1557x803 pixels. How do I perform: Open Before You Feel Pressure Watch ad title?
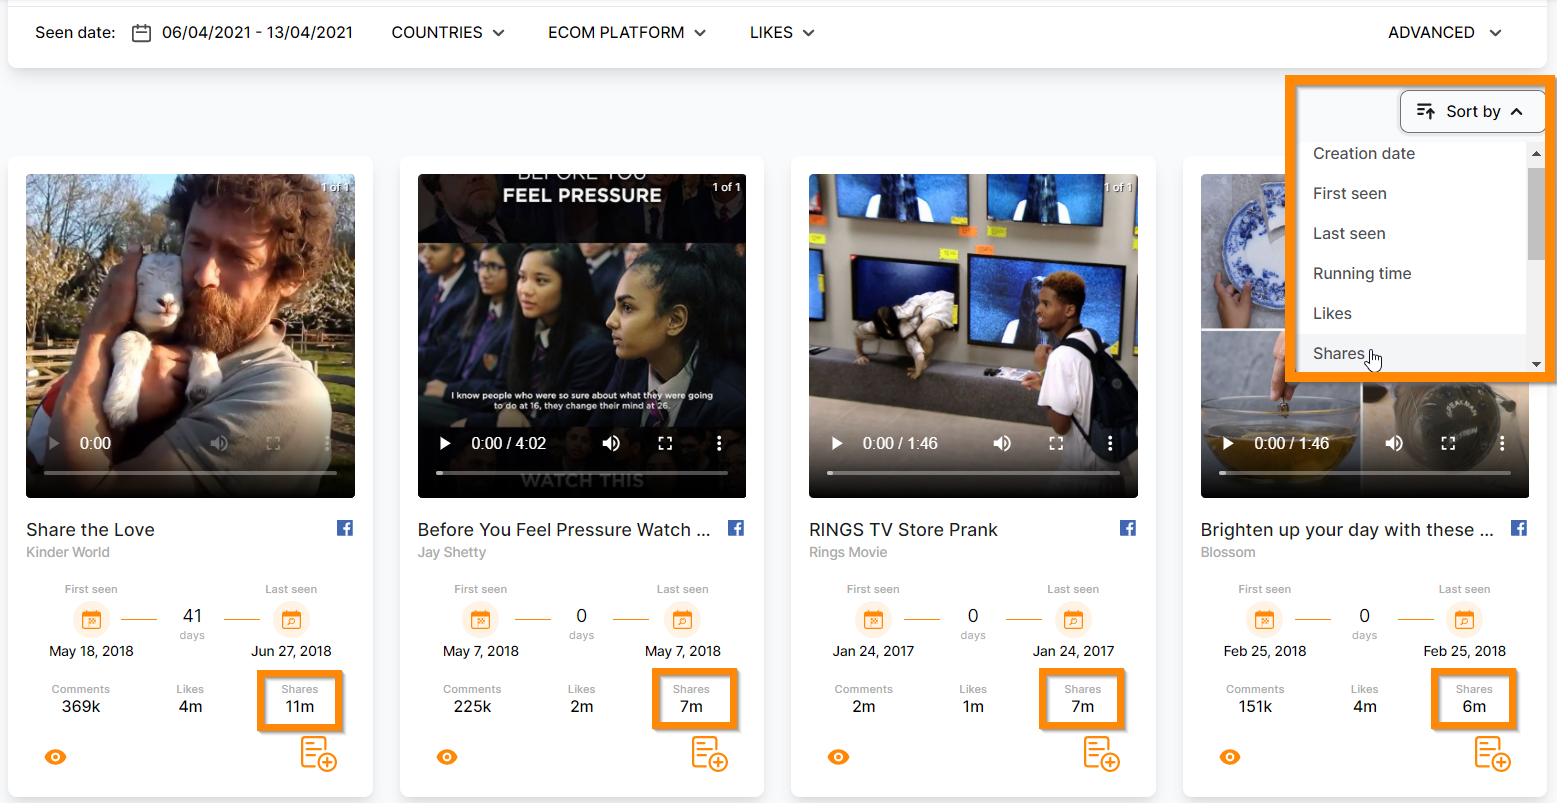coord(564,530)
